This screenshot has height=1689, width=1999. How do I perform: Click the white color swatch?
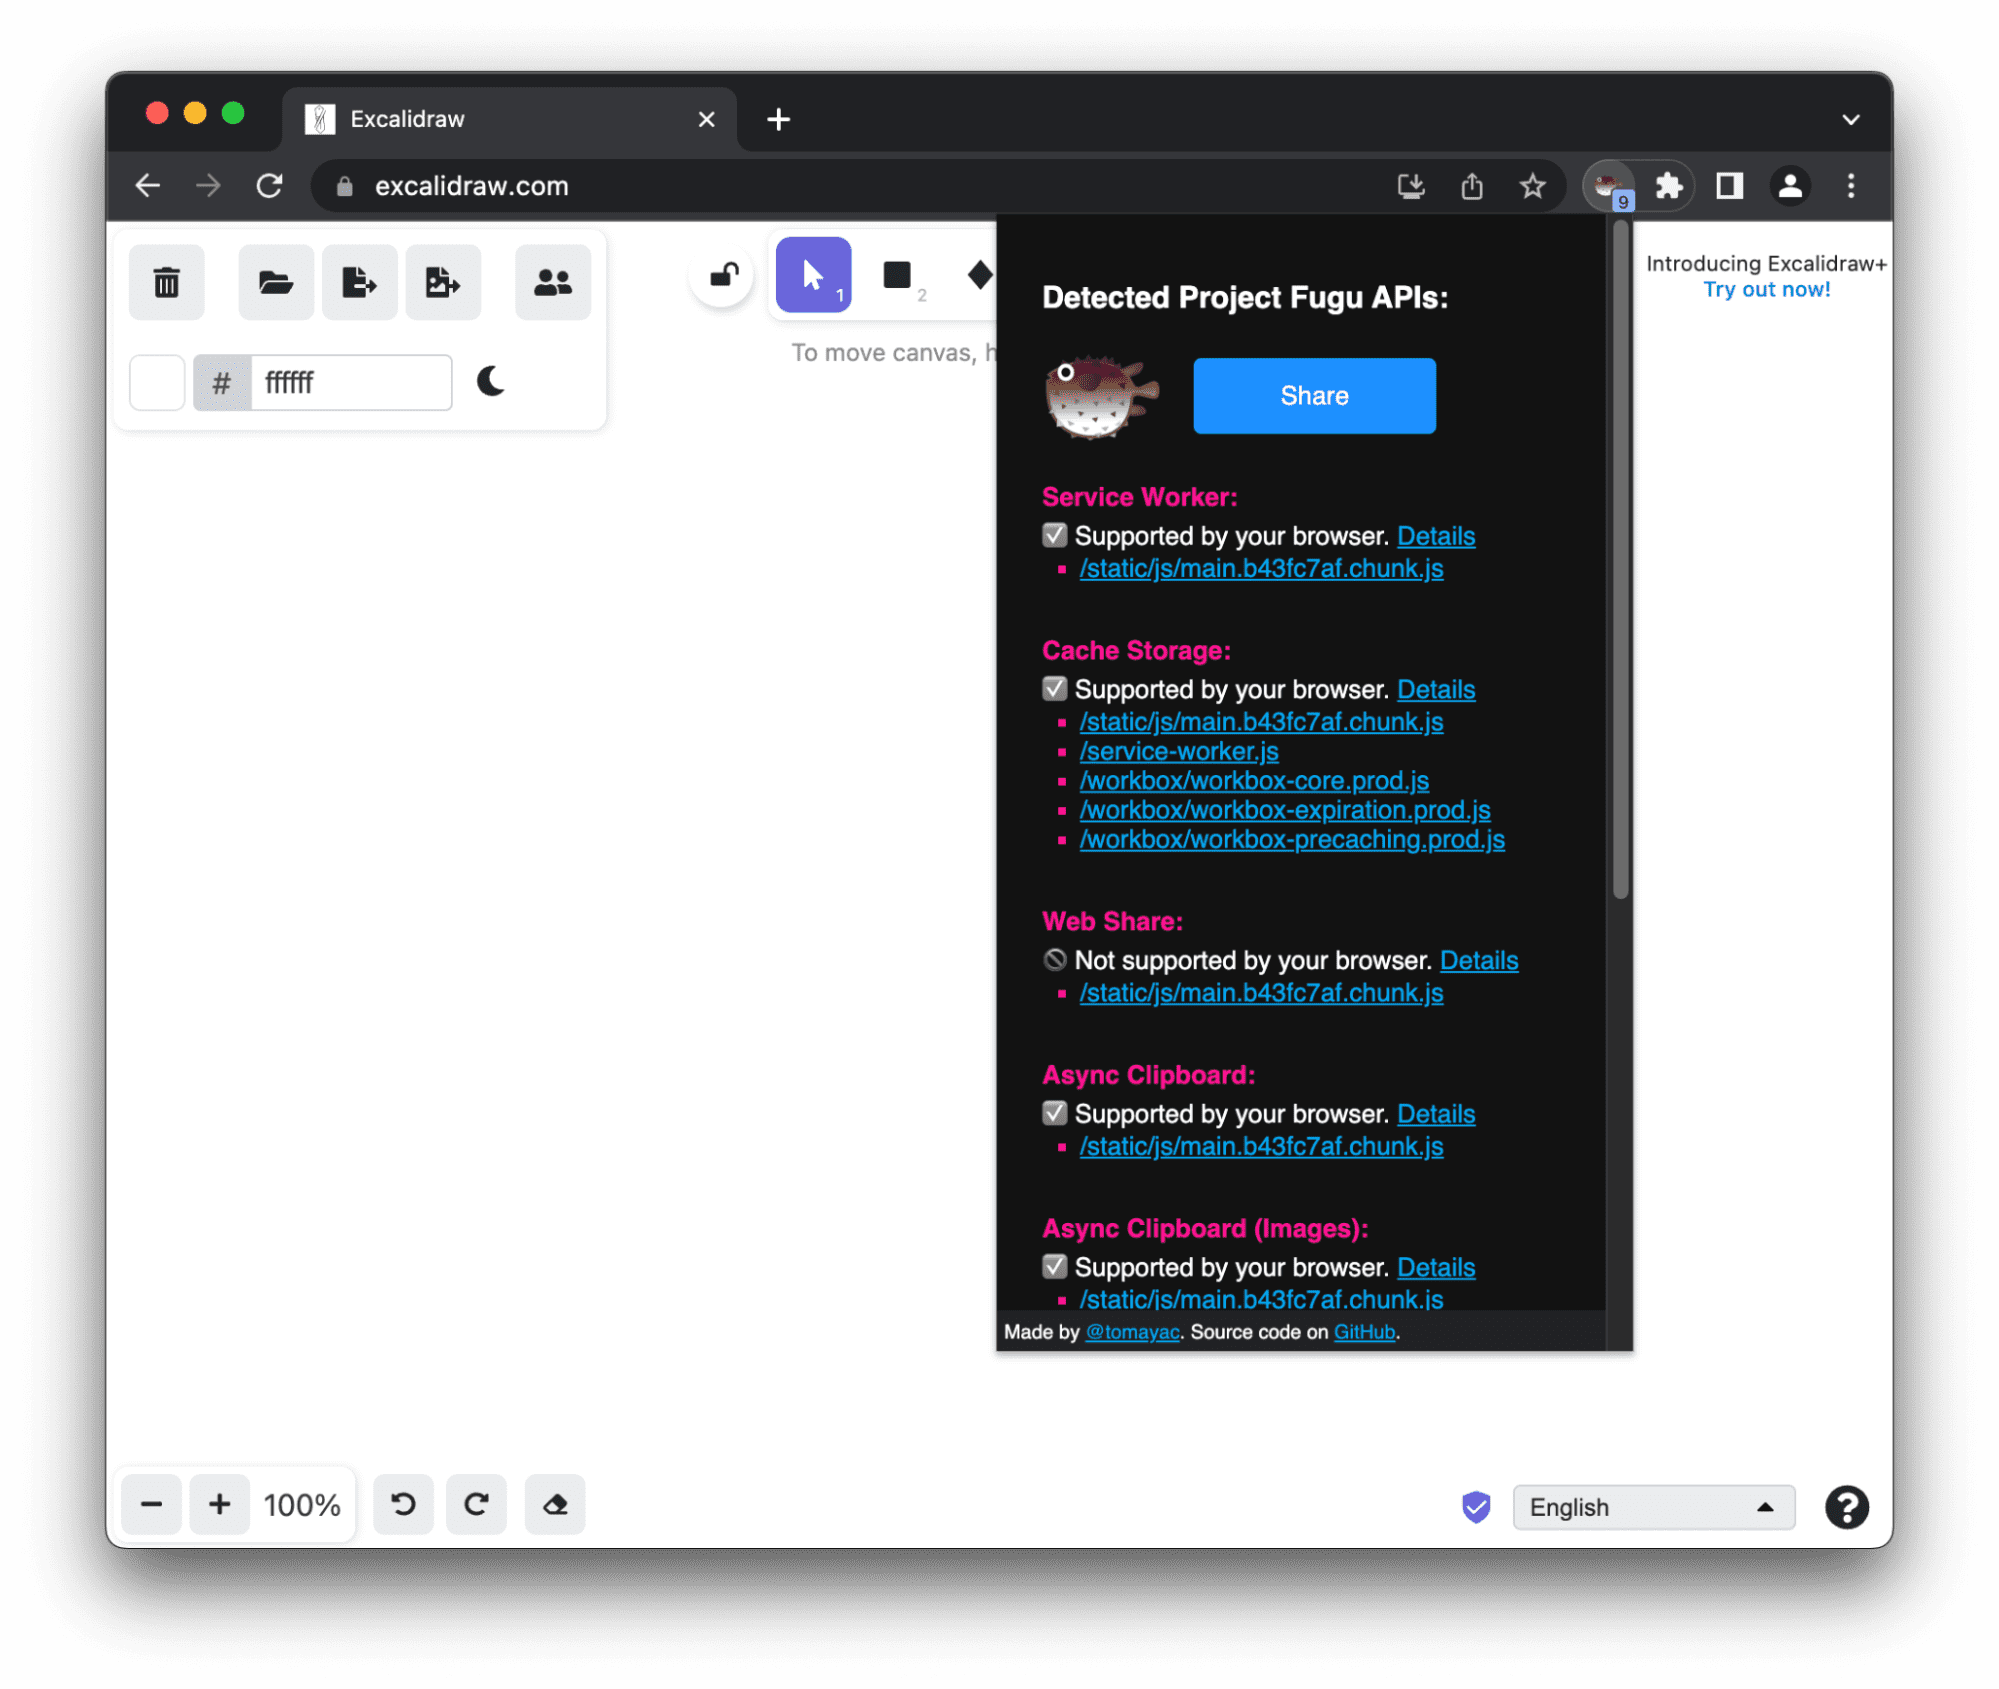click(159, 382)
